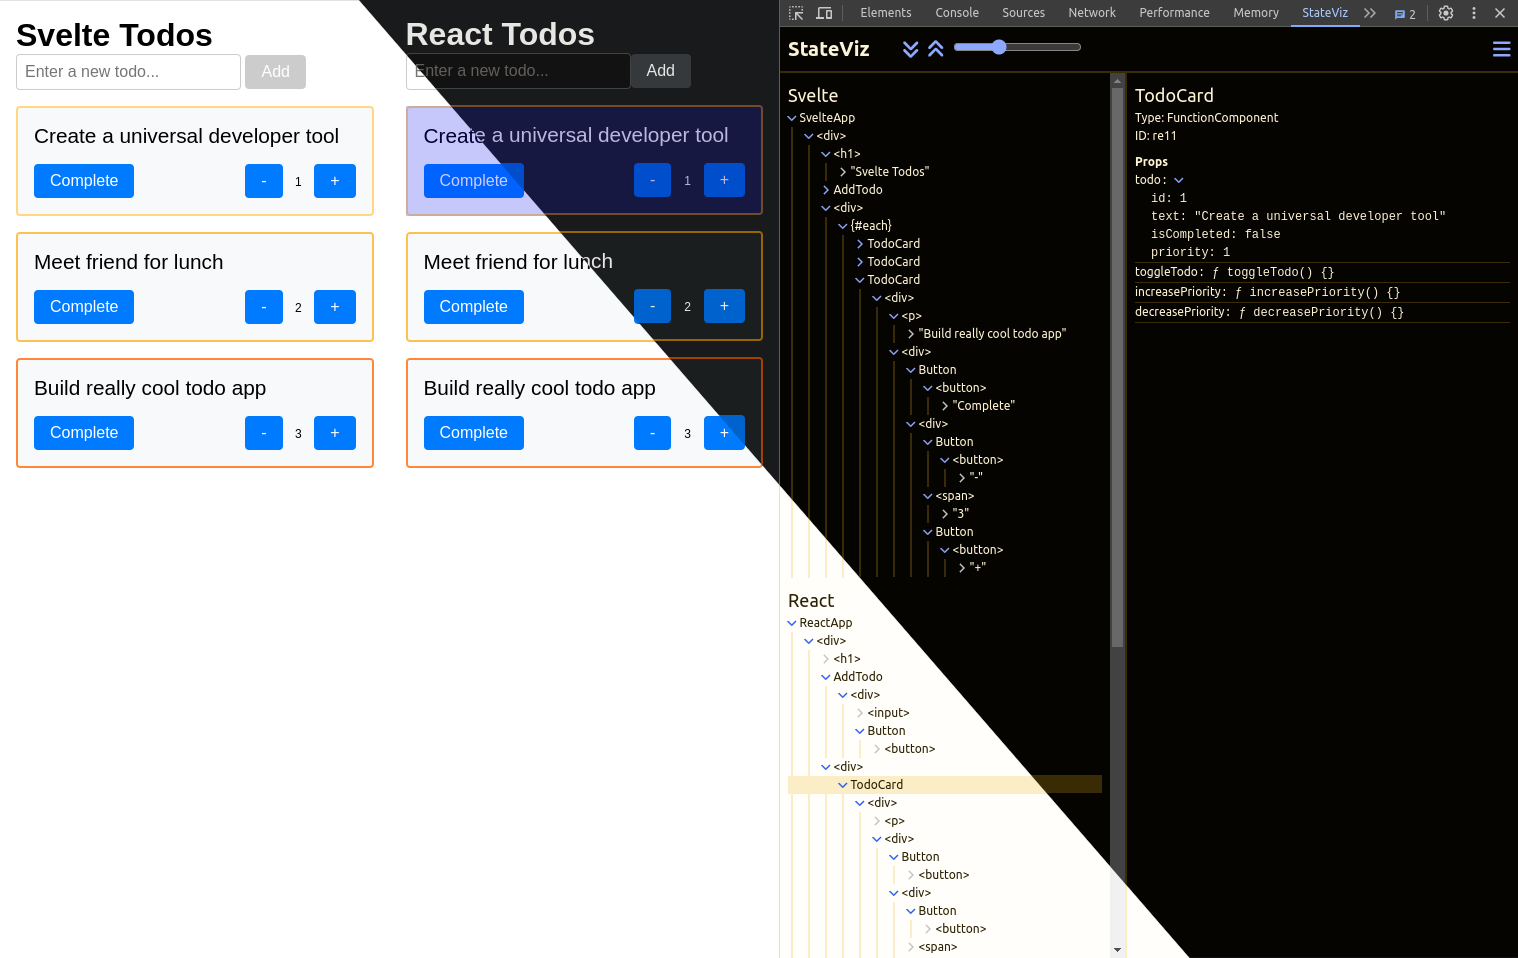Open the more DevTools tabs chevron
1518x958 pixels.
1370,13
